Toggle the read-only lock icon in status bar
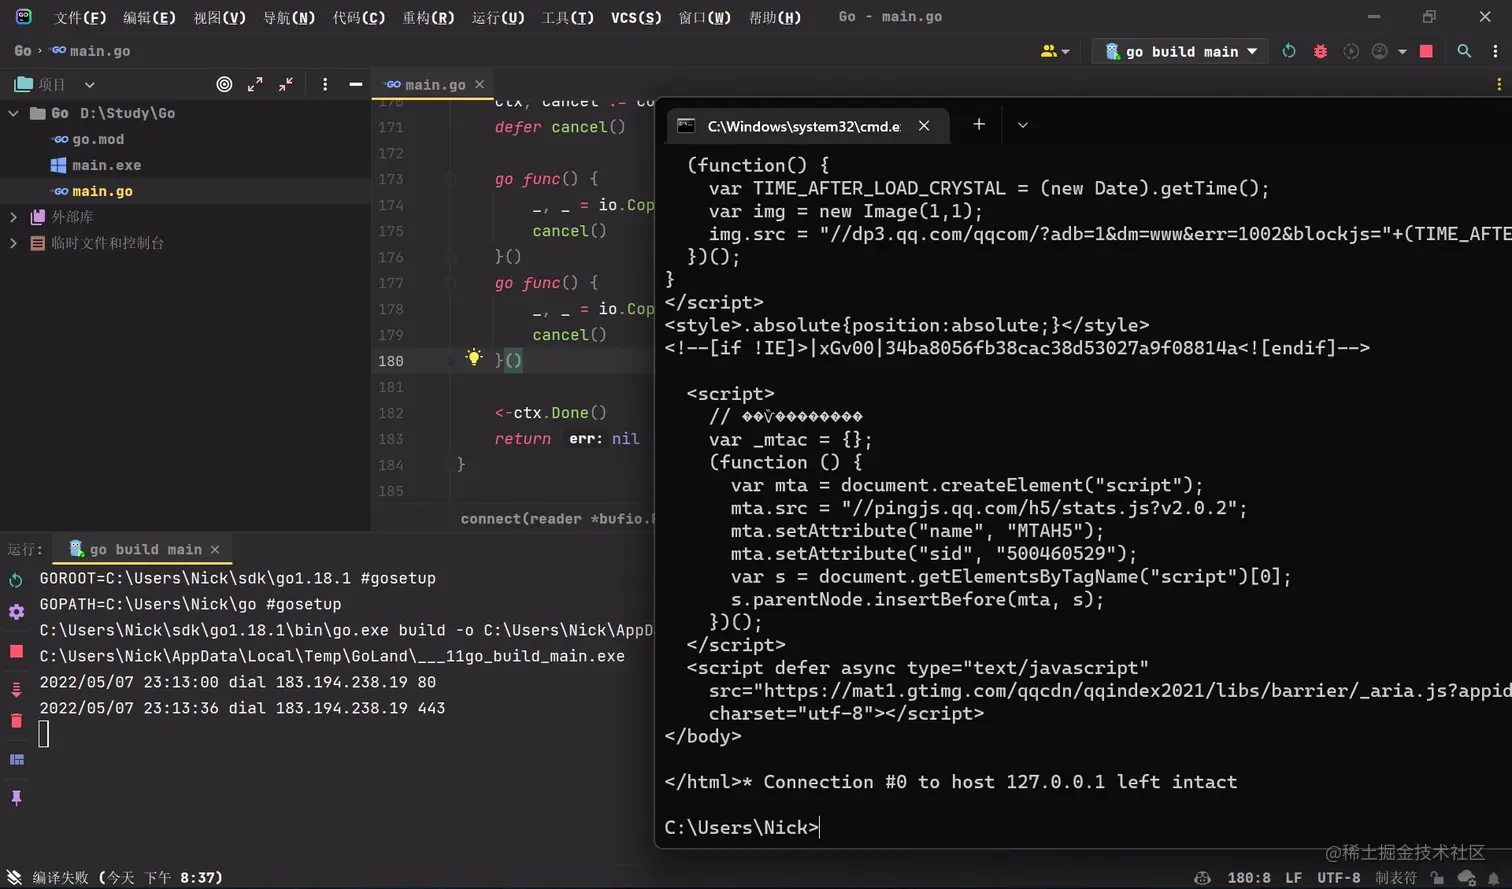 (1437, 878)
